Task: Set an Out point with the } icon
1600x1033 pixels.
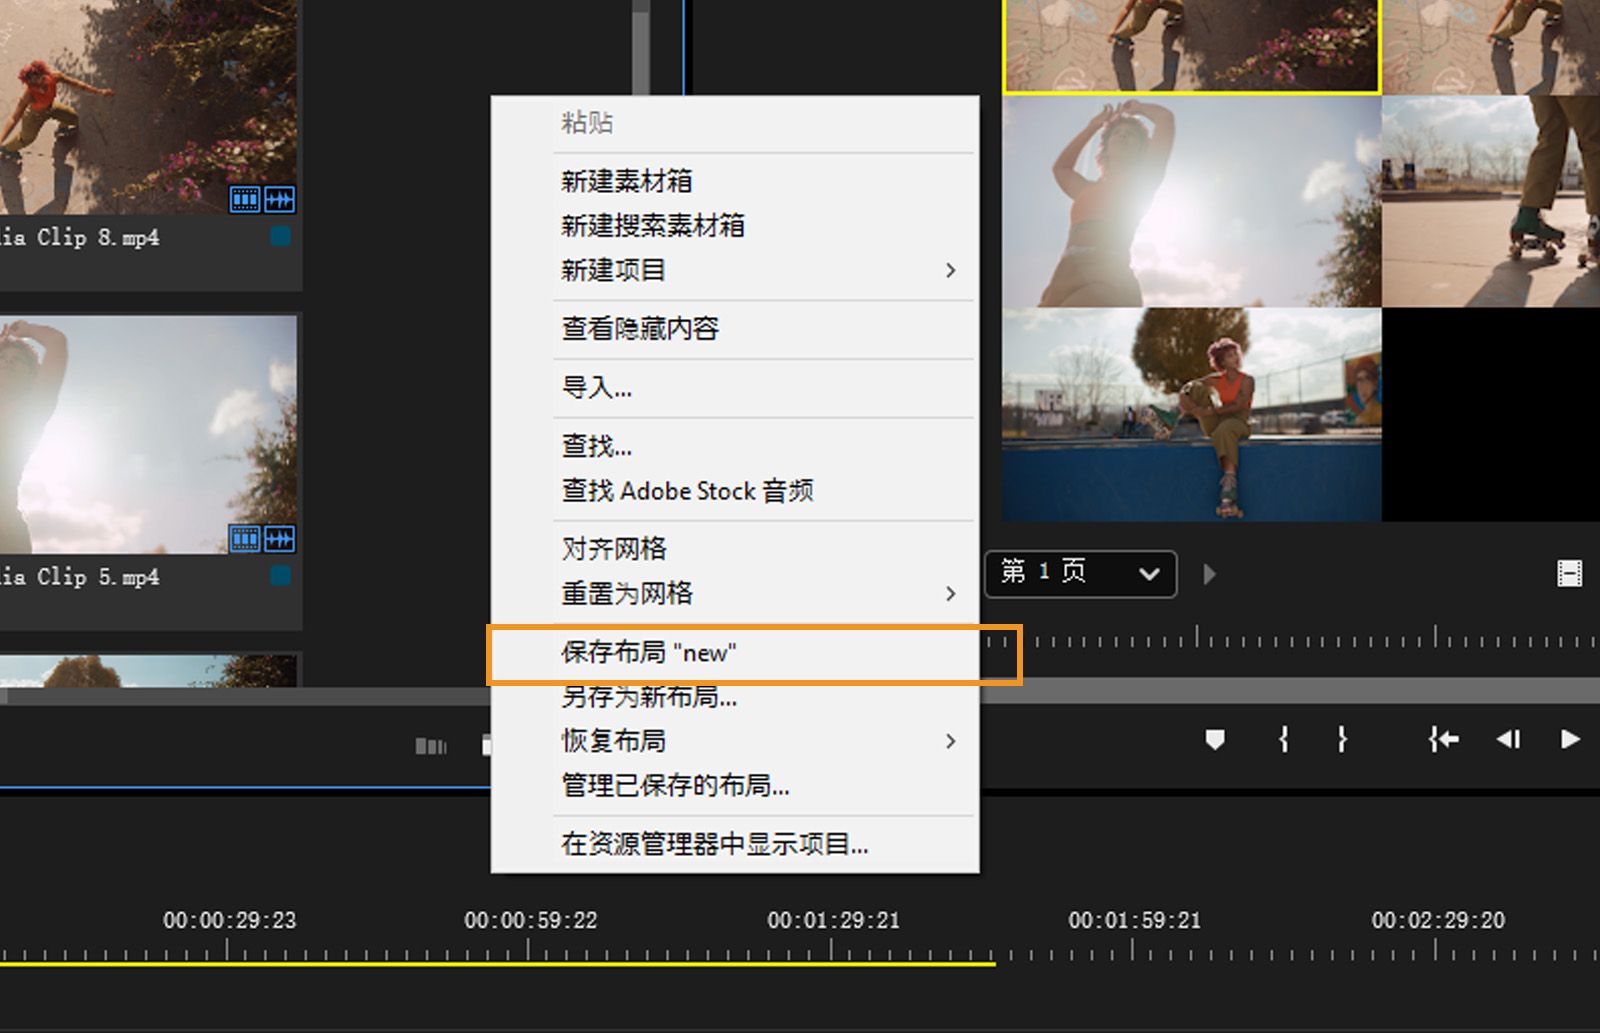Action: click(1341, 740)
